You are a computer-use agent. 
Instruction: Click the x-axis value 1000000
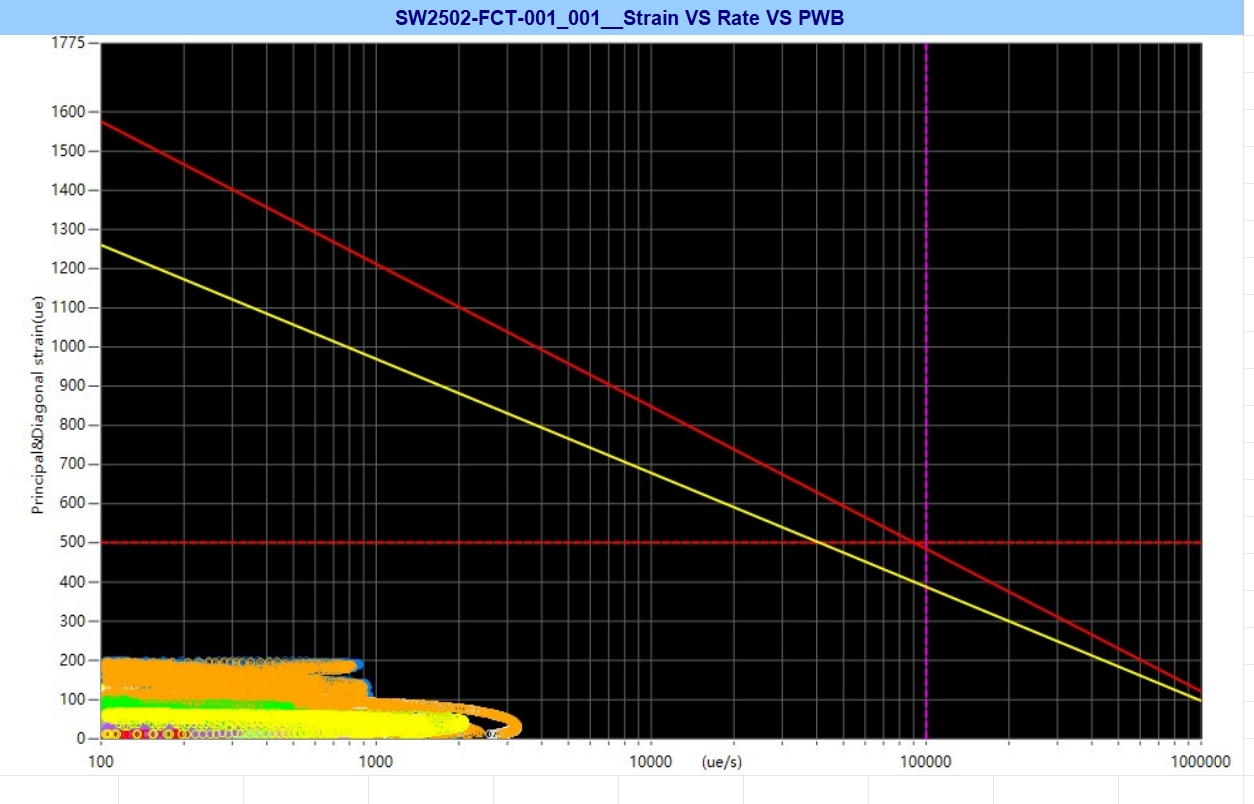click(1199, 762)
